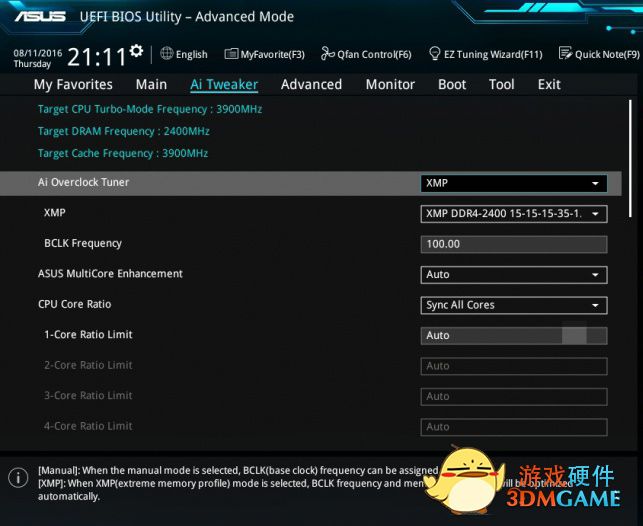Click the globe language icon
The width and height of the screenshot is (643, 526).
click(x=166, y=53)
